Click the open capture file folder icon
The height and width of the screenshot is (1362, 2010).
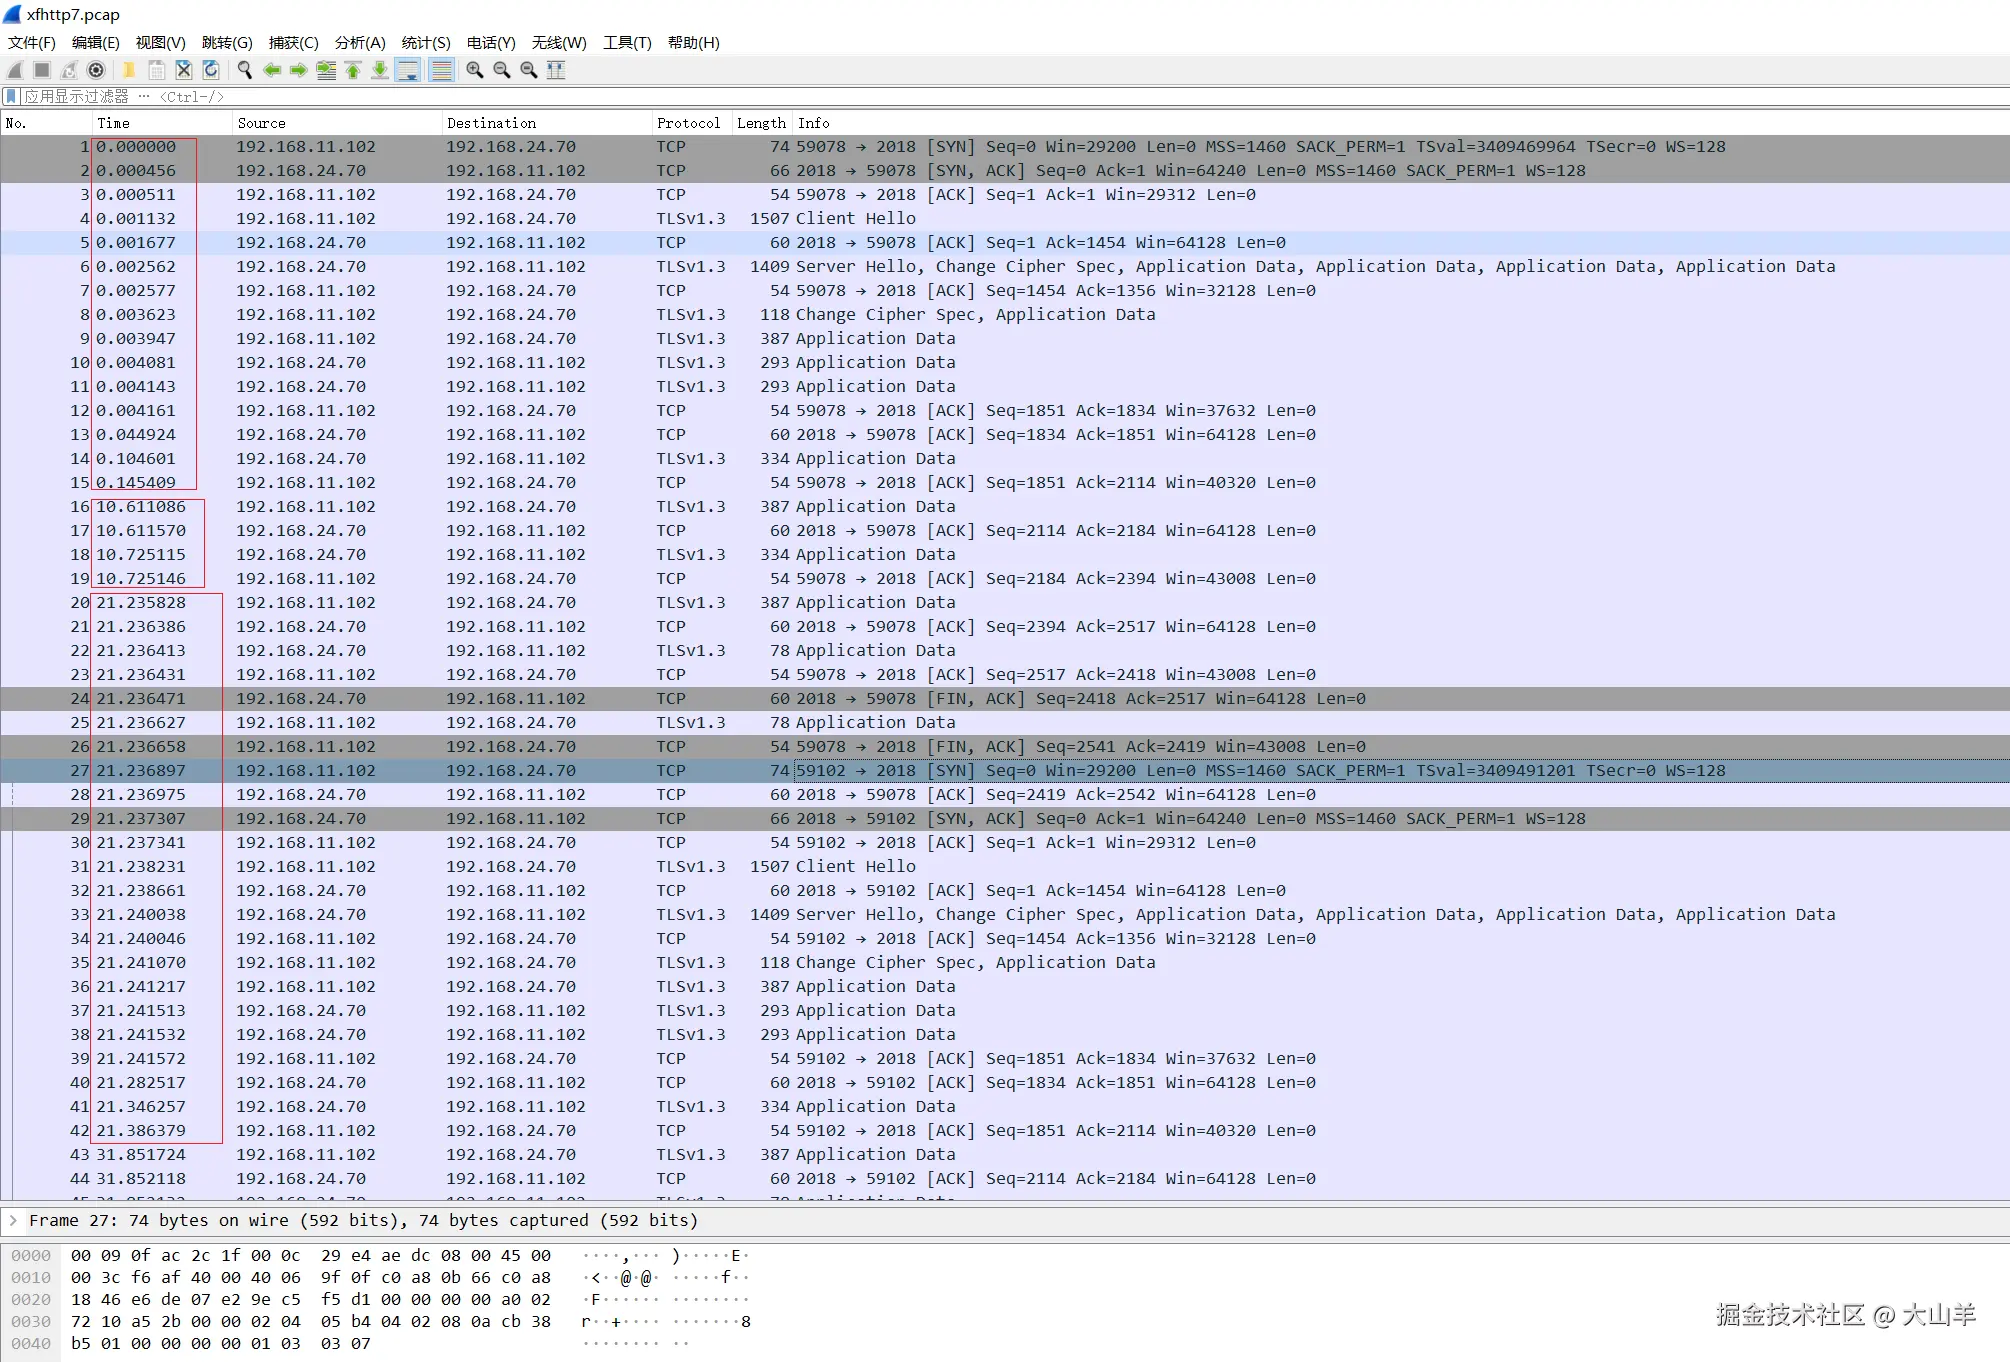[x=129, y=70]
